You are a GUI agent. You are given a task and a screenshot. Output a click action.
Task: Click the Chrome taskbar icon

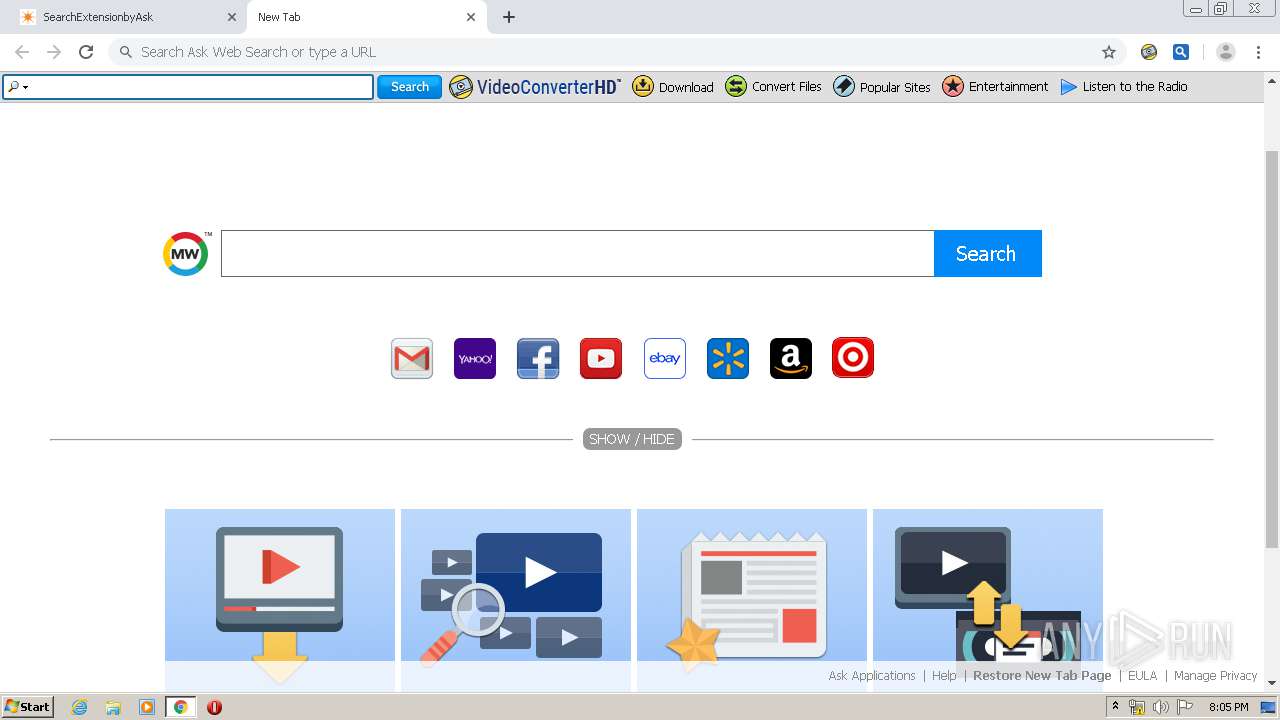180,707
